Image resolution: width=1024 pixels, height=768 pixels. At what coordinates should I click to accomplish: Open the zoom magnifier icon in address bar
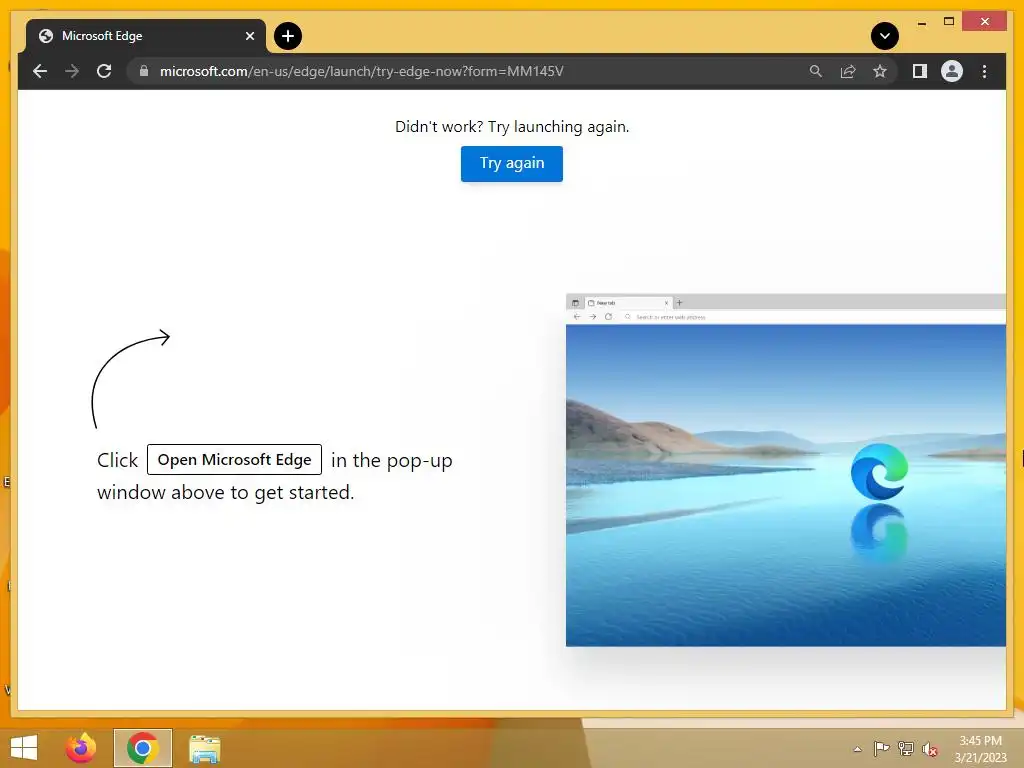[x=816, y=71]
